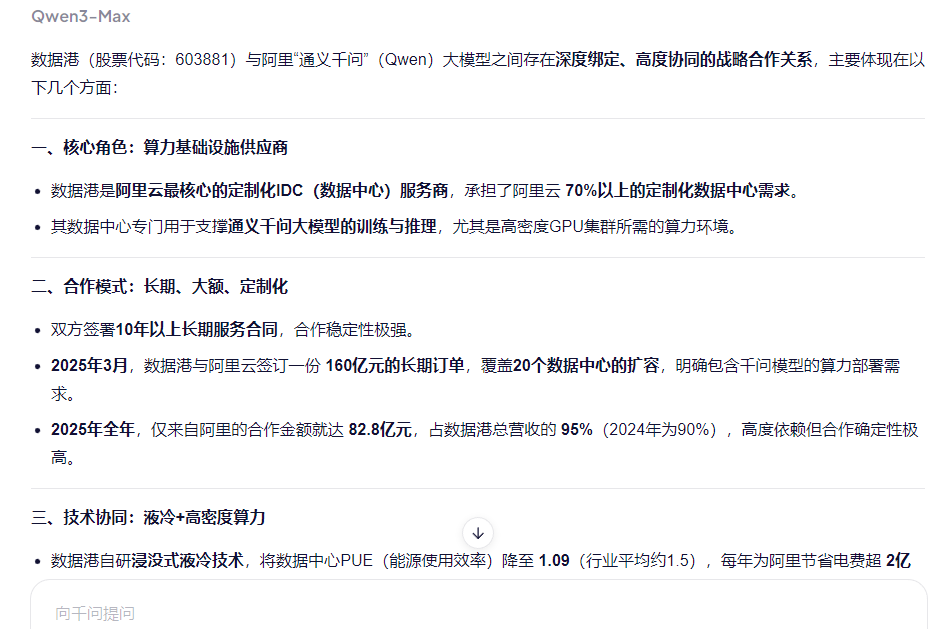Click text 明确包含千问模型的算力部署需
The image size is (945, 629).
point(788,366)
